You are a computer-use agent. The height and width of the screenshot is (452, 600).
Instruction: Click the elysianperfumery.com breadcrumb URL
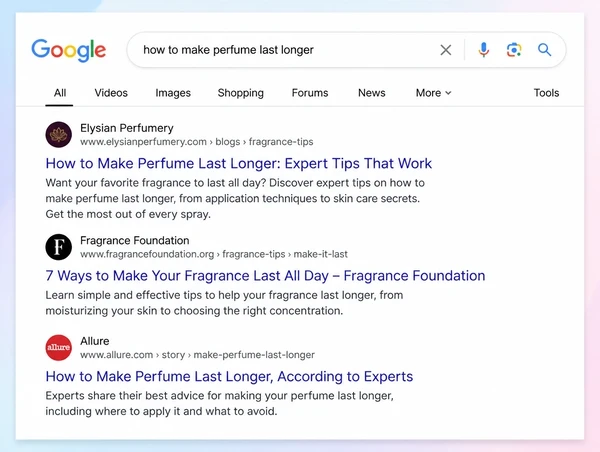(197, 142)
